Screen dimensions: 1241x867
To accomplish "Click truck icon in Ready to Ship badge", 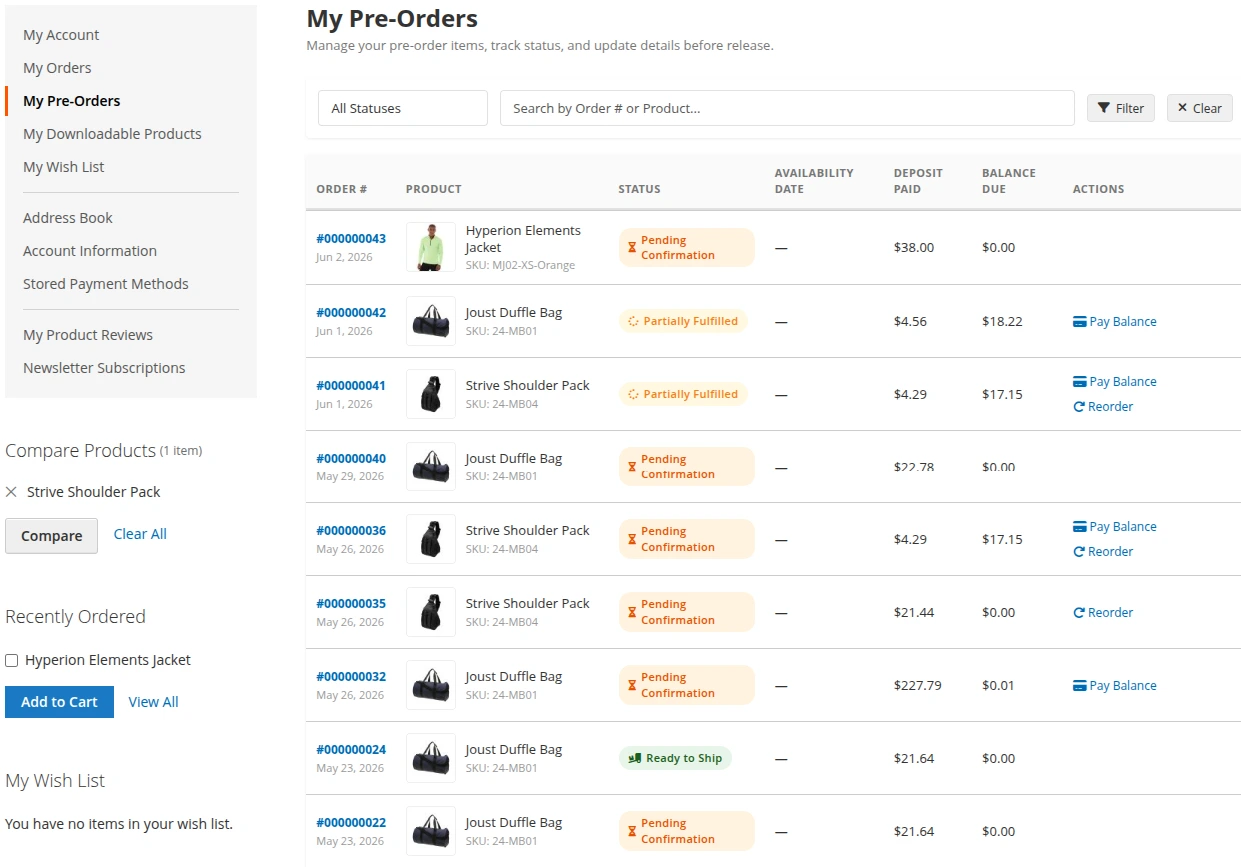I will 634,758.
